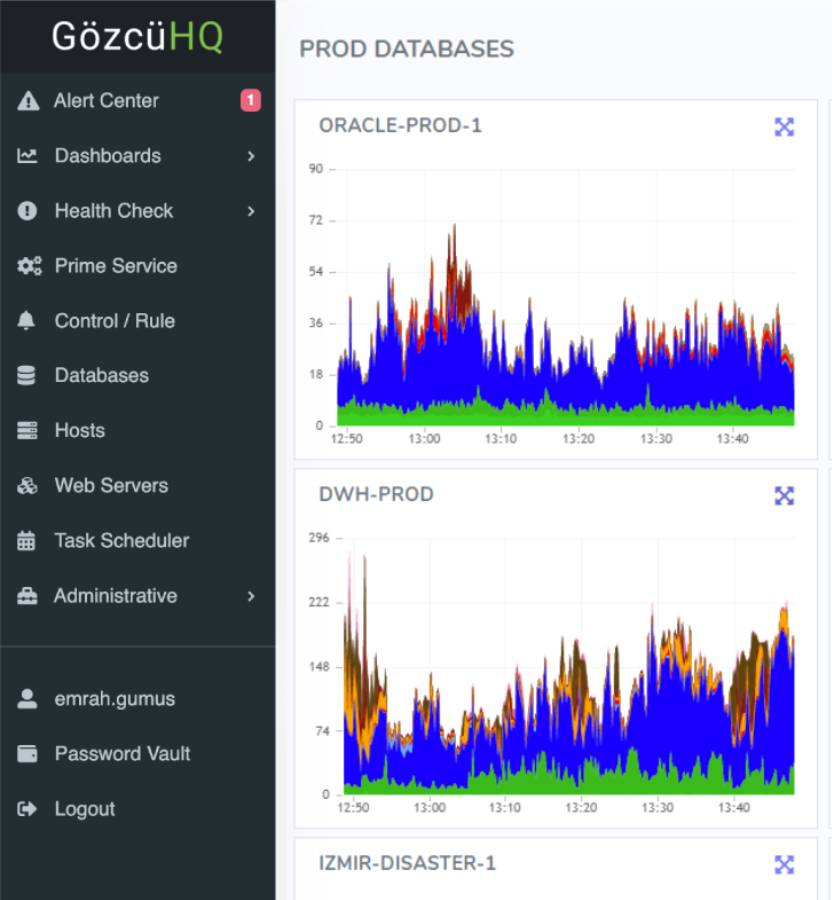The image size is (832, 900).
Task: Click the Password Vault wallet icon
Action: (27, 754)
